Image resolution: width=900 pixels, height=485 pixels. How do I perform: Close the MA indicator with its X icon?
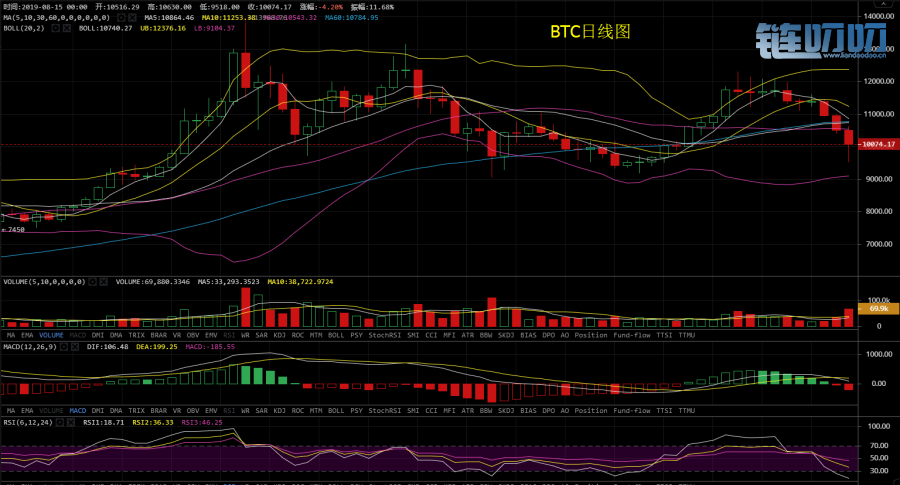[x=134, y=18]
